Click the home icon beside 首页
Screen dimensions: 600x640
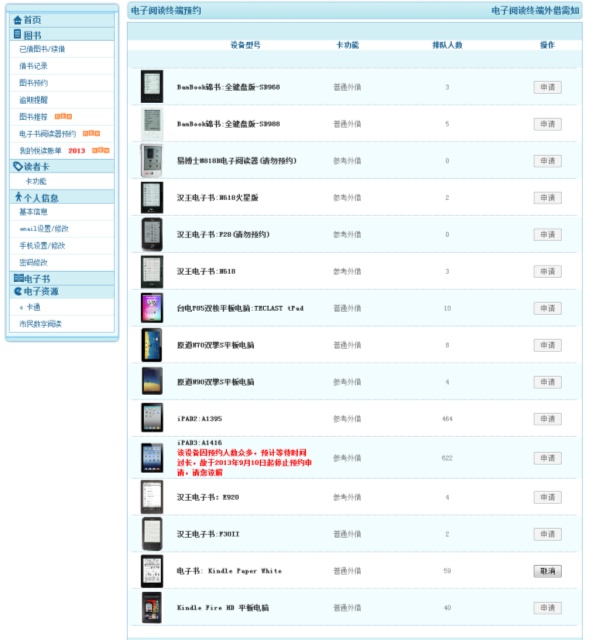click(17, 20)
